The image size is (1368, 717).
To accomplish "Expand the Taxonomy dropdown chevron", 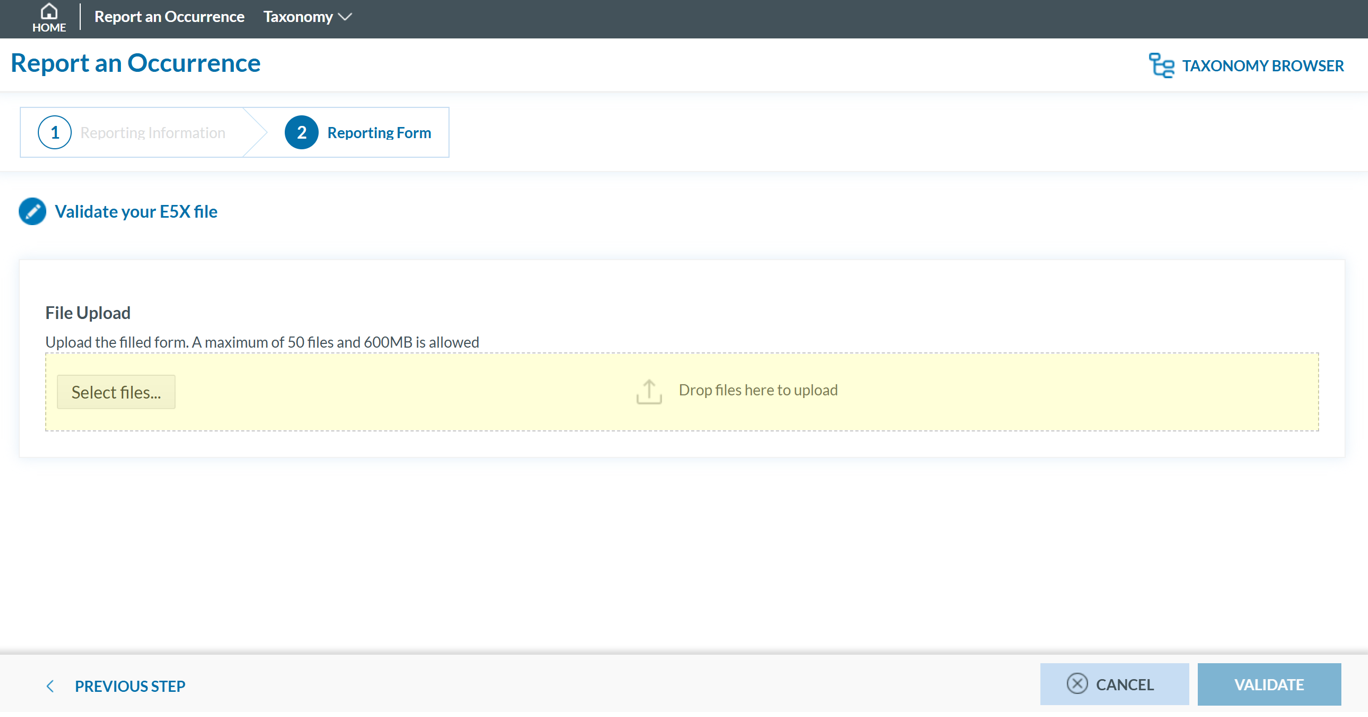I will pos(345,17).
